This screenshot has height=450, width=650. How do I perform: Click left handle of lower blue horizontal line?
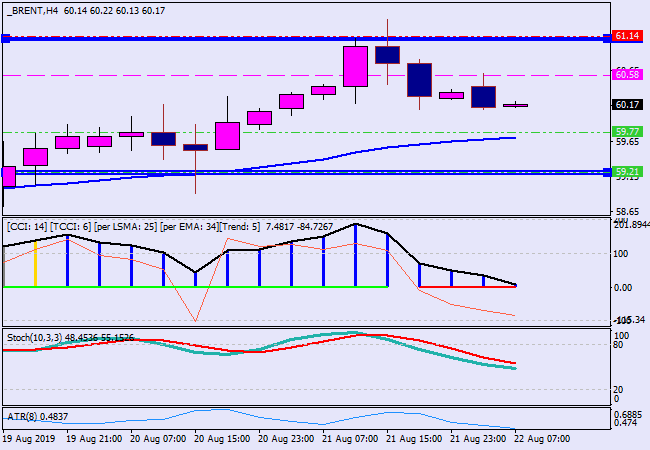click(5, 172)
